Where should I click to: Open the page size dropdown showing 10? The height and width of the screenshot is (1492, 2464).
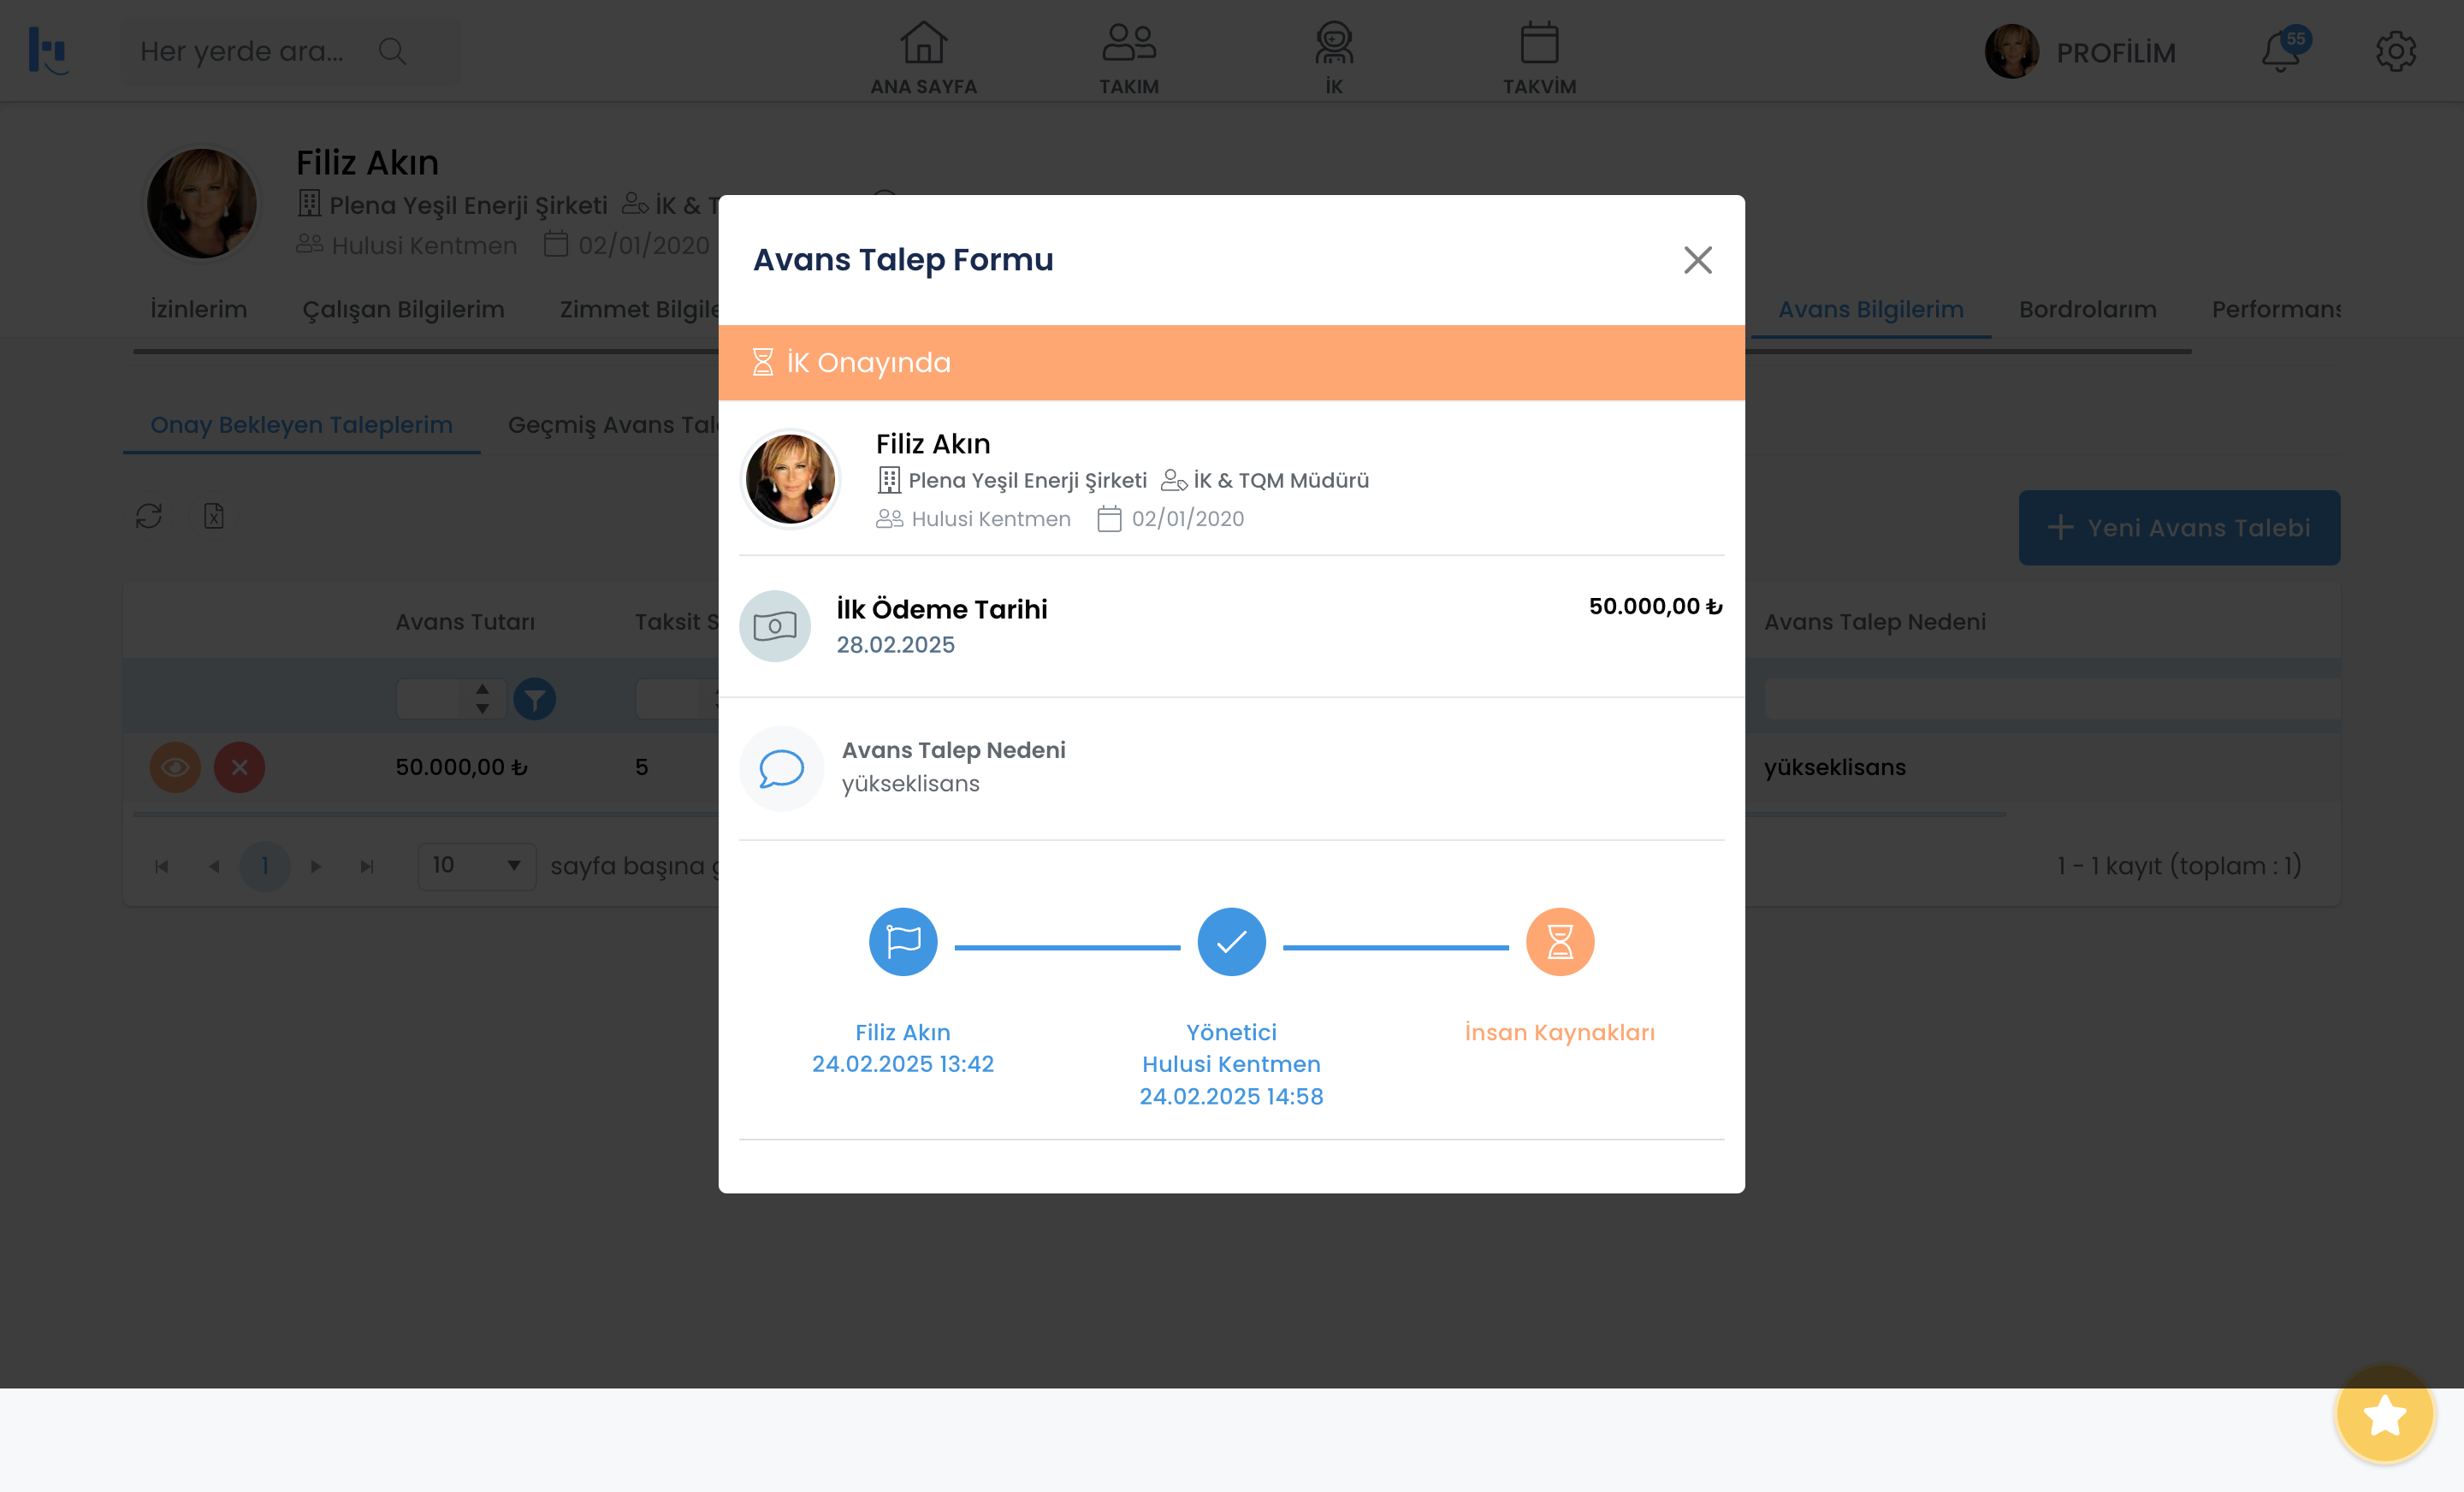tap(476, 865)
